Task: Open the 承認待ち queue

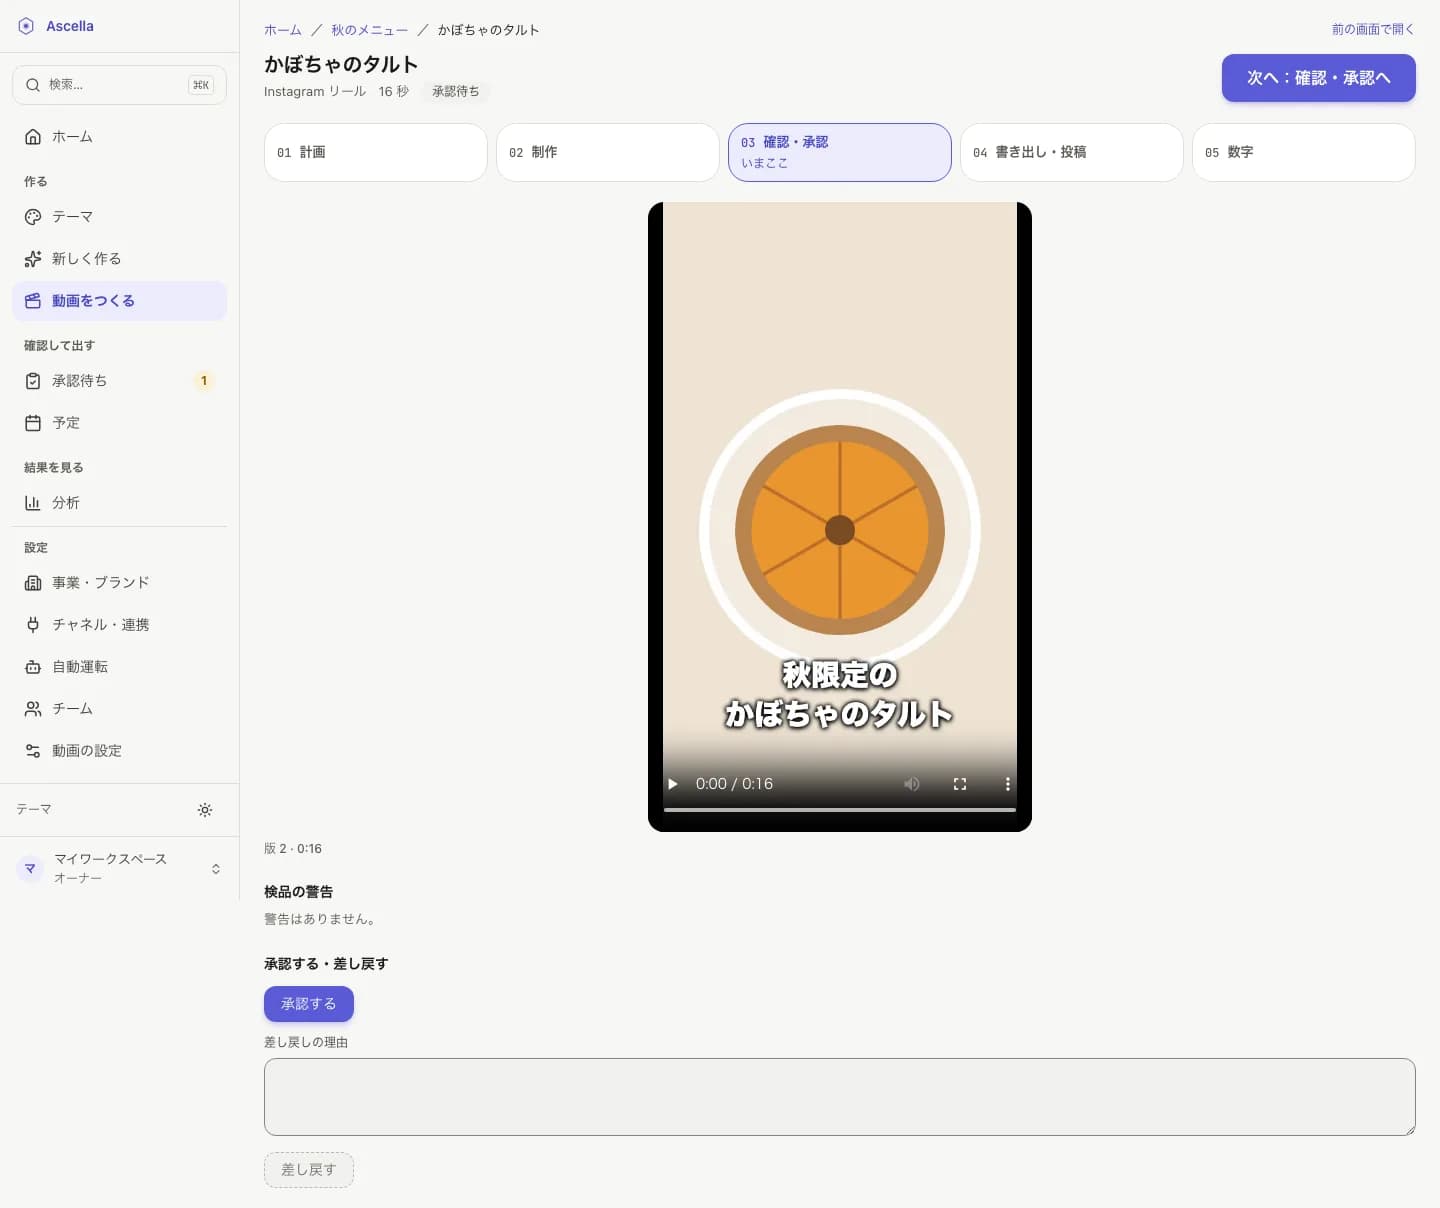Action: click(x=119, y=381)
